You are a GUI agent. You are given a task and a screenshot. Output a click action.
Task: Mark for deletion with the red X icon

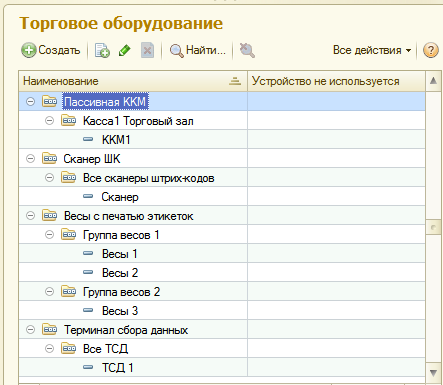coord(147,51)
